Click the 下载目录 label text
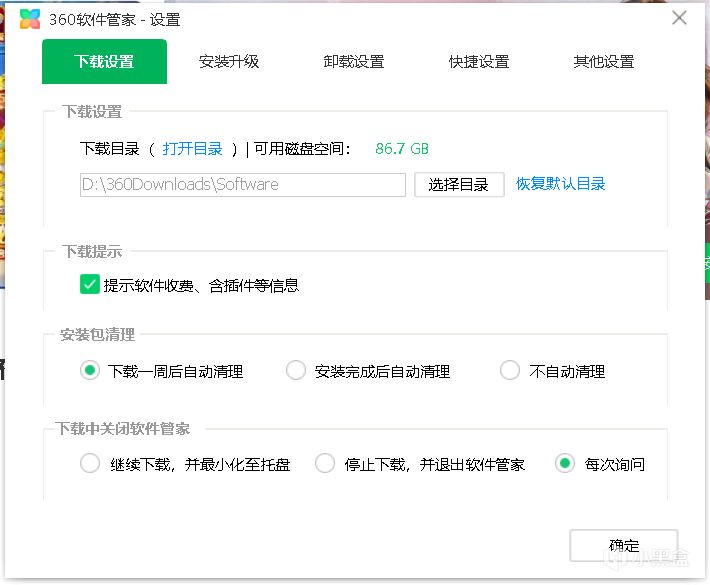This screenshot has height=585, width=710. tap(110, 149)
